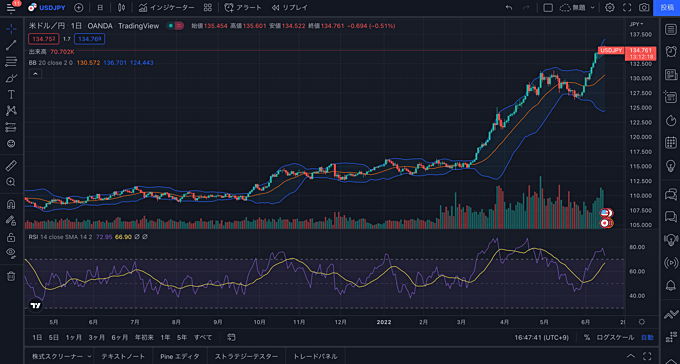Viewport: 680px width, 364px height.
Task: Open the Pine エディタ tab
Action: pyautogui.click(x=180, y=356)
